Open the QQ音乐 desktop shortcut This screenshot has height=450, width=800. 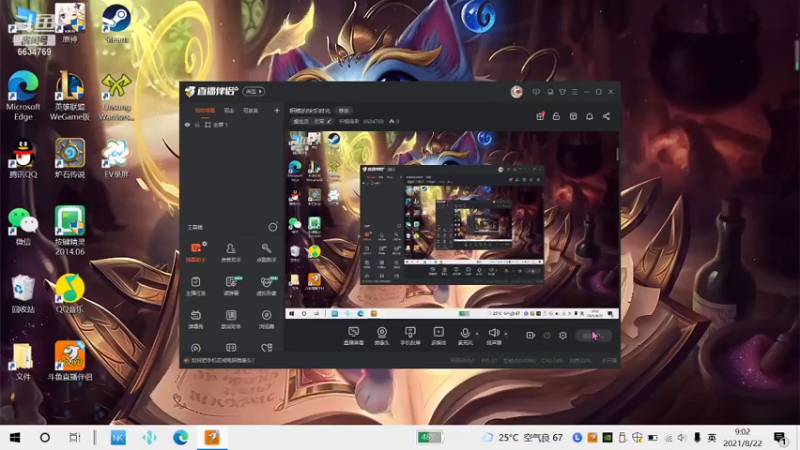tap(70, 293)
